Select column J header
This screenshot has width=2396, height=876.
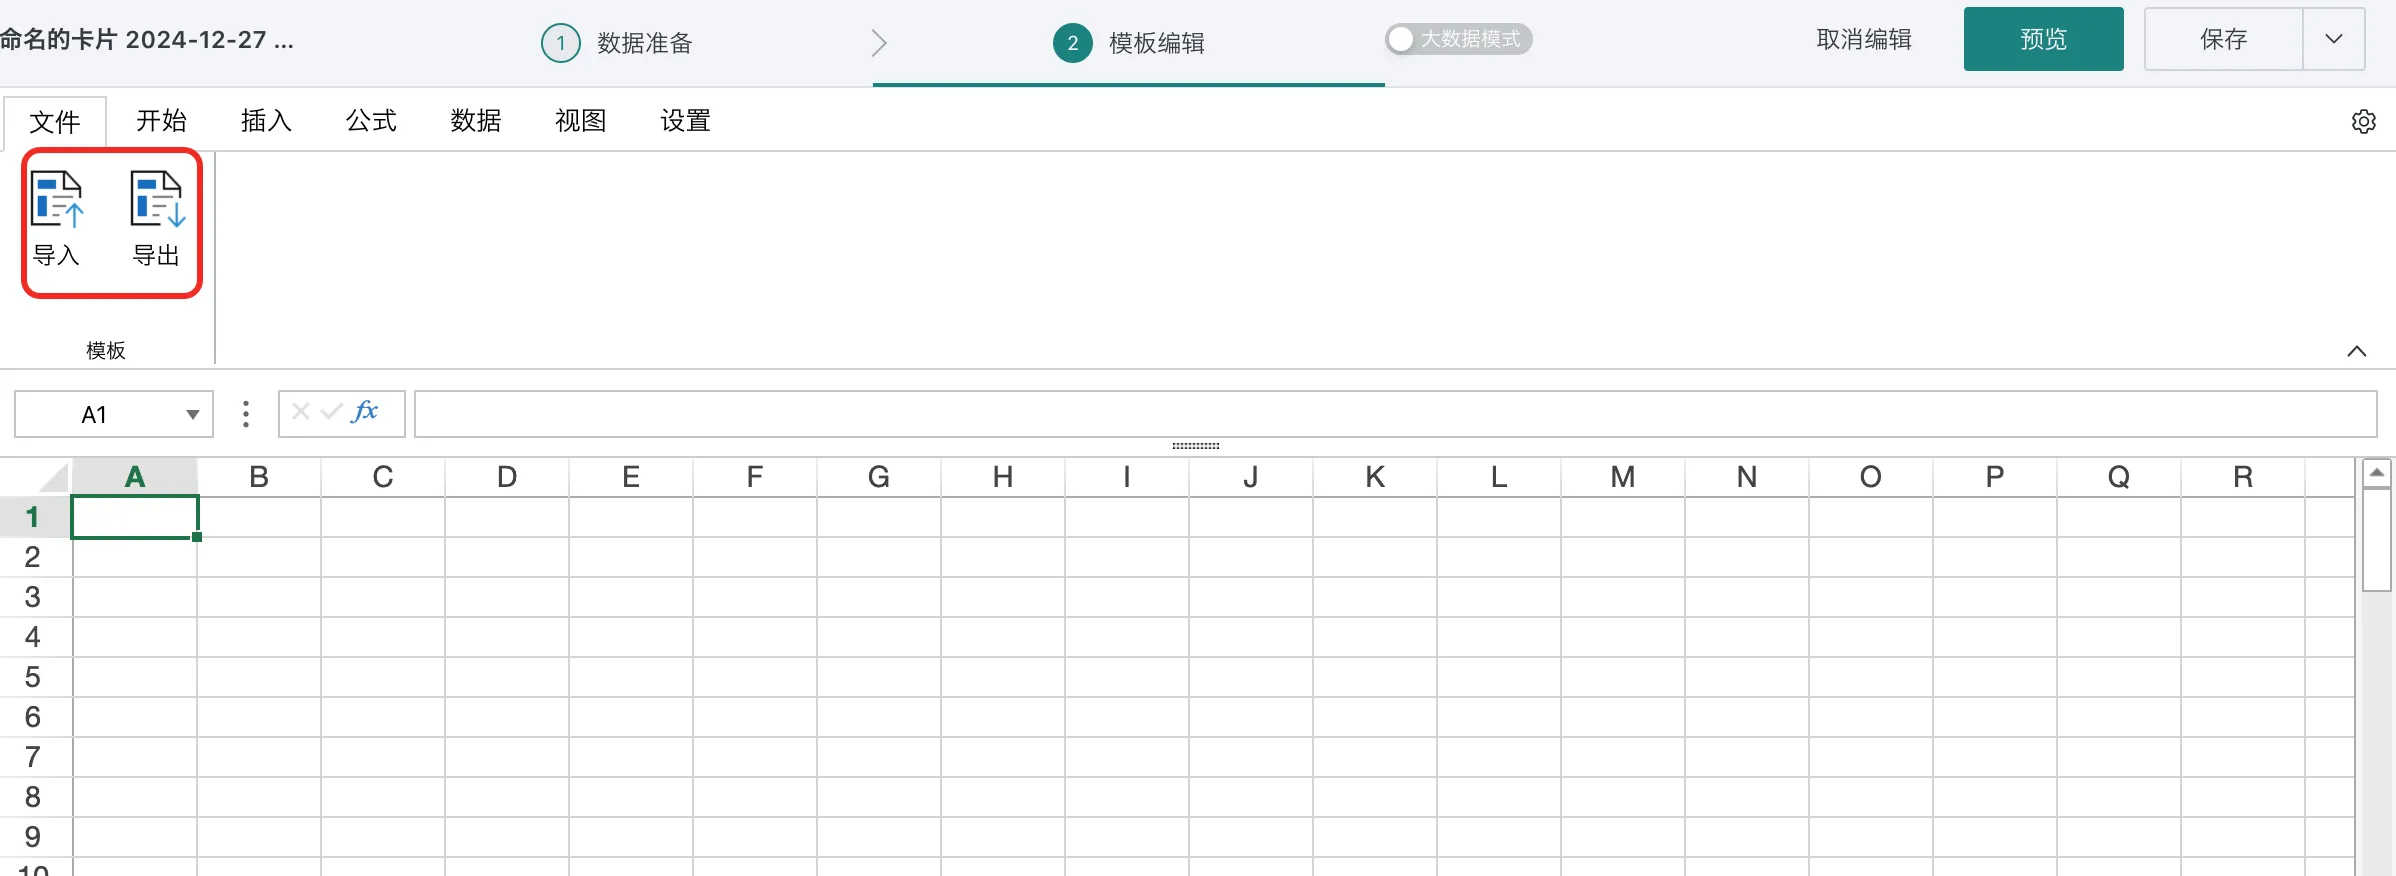(1251, 477)
